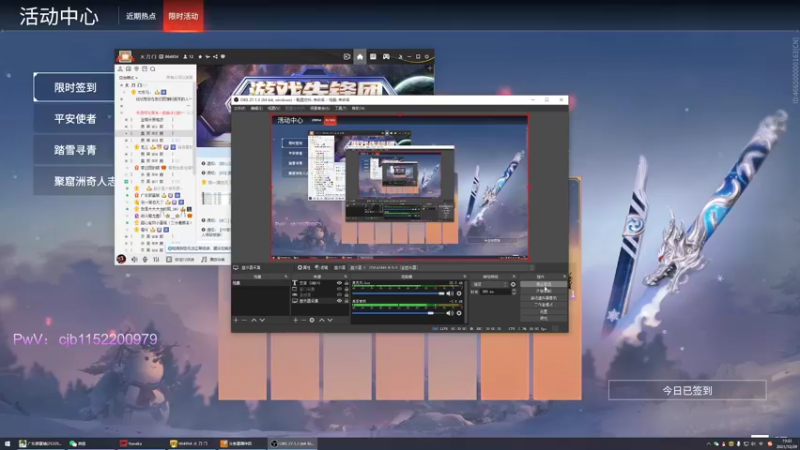Image resolution: width=800 pixels, height=450 pixels.
Task: Open the 帮助 menu in OBS
Action: 358,108
